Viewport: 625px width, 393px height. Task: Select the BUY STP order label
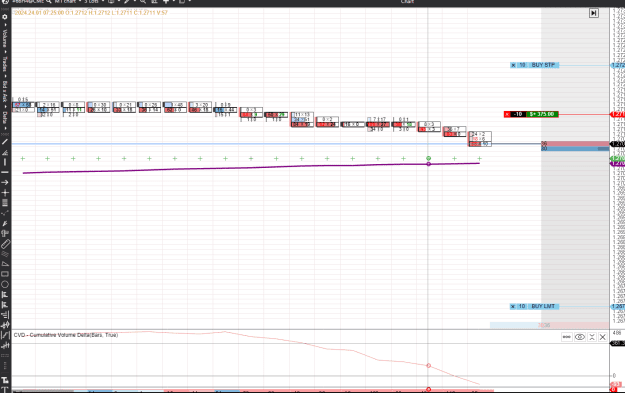[x=543, y=65]
